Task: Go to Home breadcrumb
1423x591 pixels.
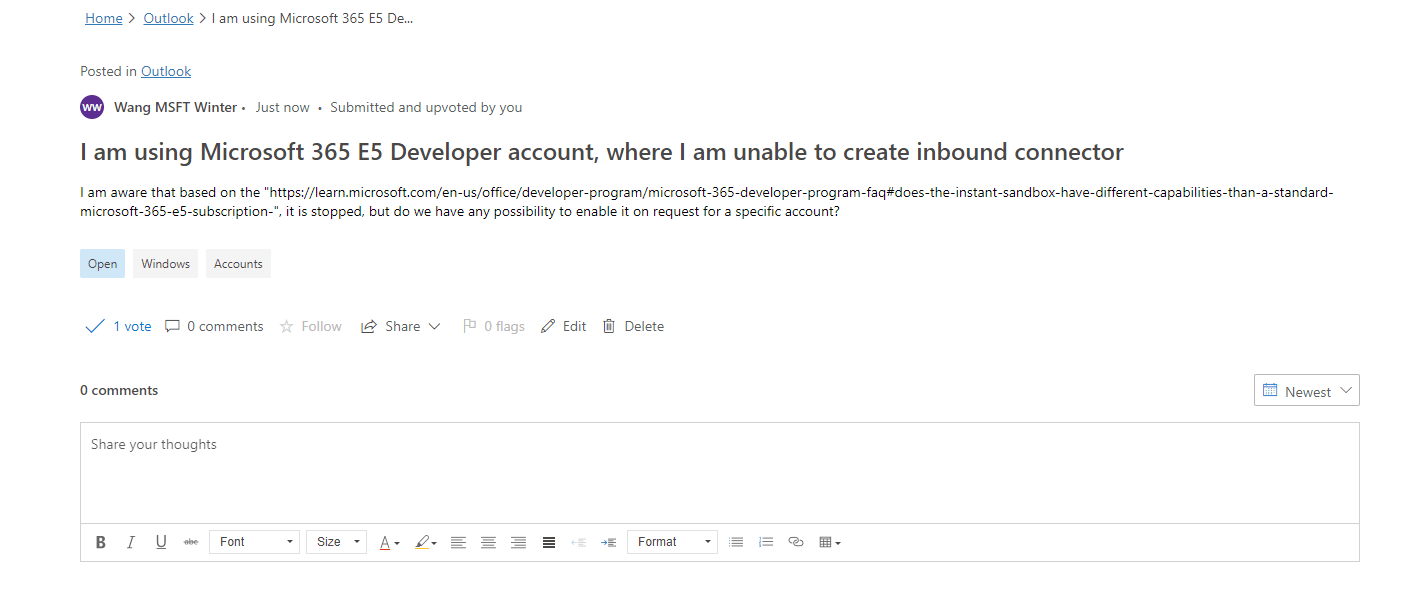Action: [x=104, y=18]
